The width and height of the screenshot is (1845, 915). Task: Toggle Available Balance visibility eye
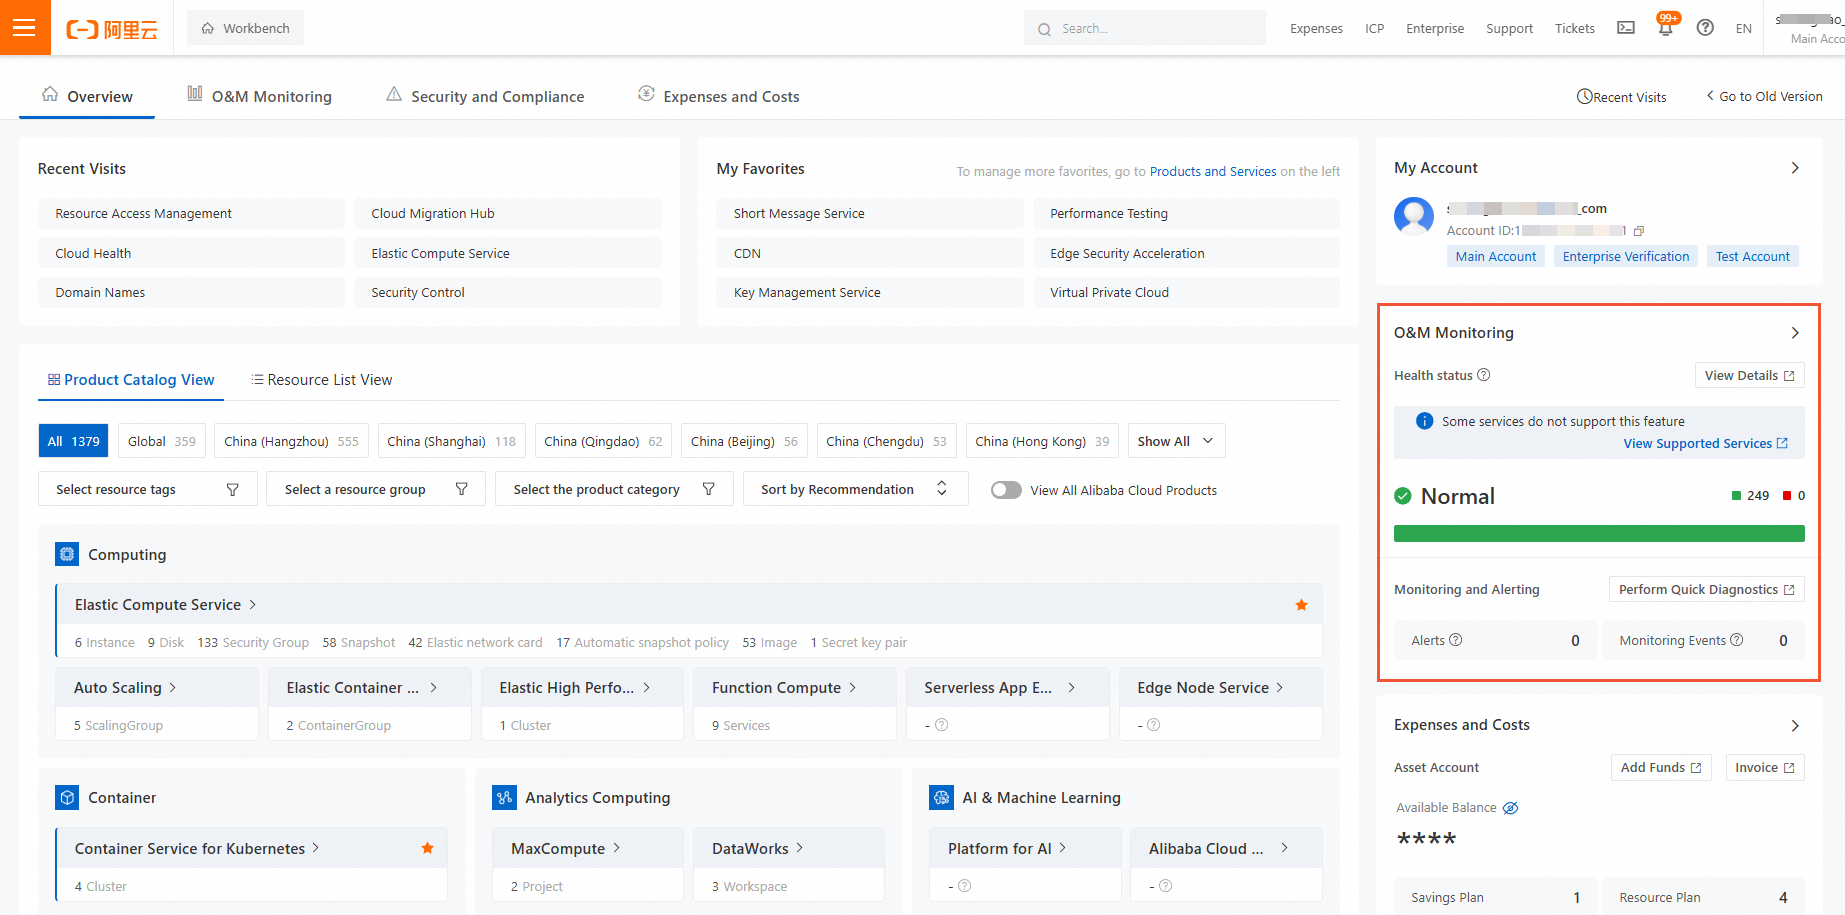click(x=1510, y=808)
